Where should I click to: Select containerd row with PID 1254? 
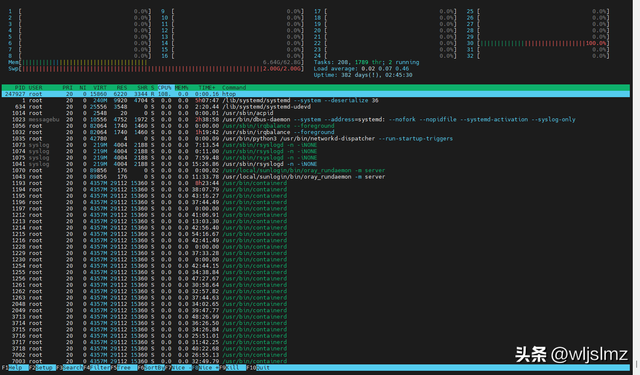316,266
